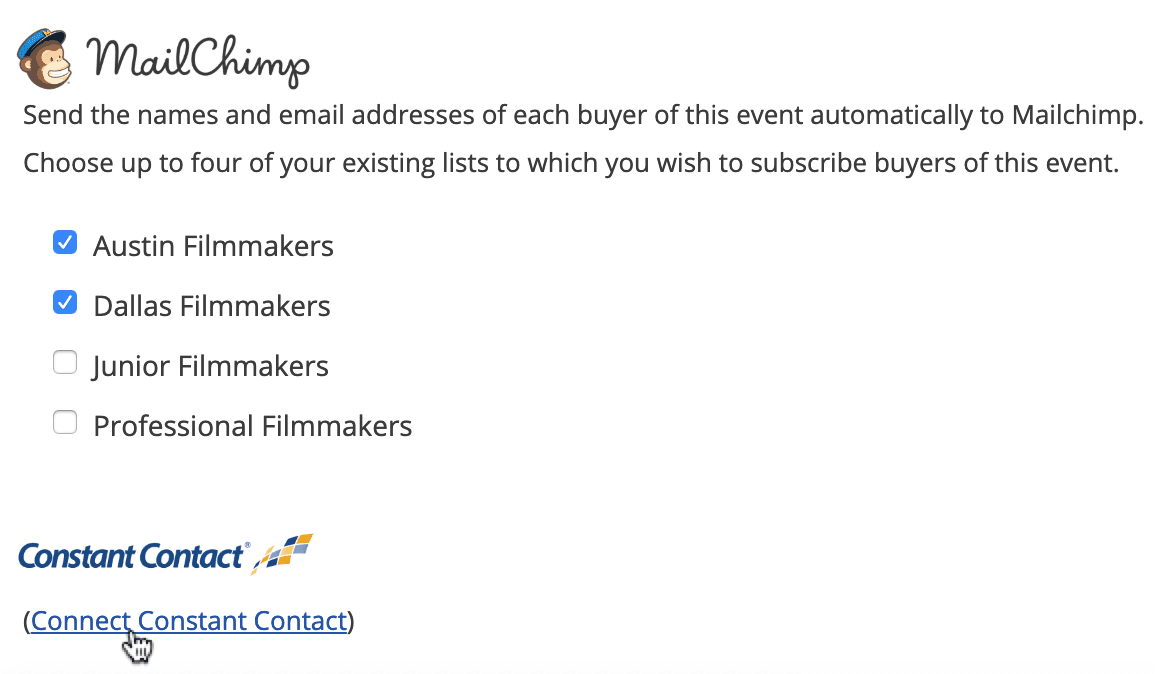Viewport: 1156px width, 674px height.
Task: Click the "Dallas Filmmakers" list label
Action: 212,306
